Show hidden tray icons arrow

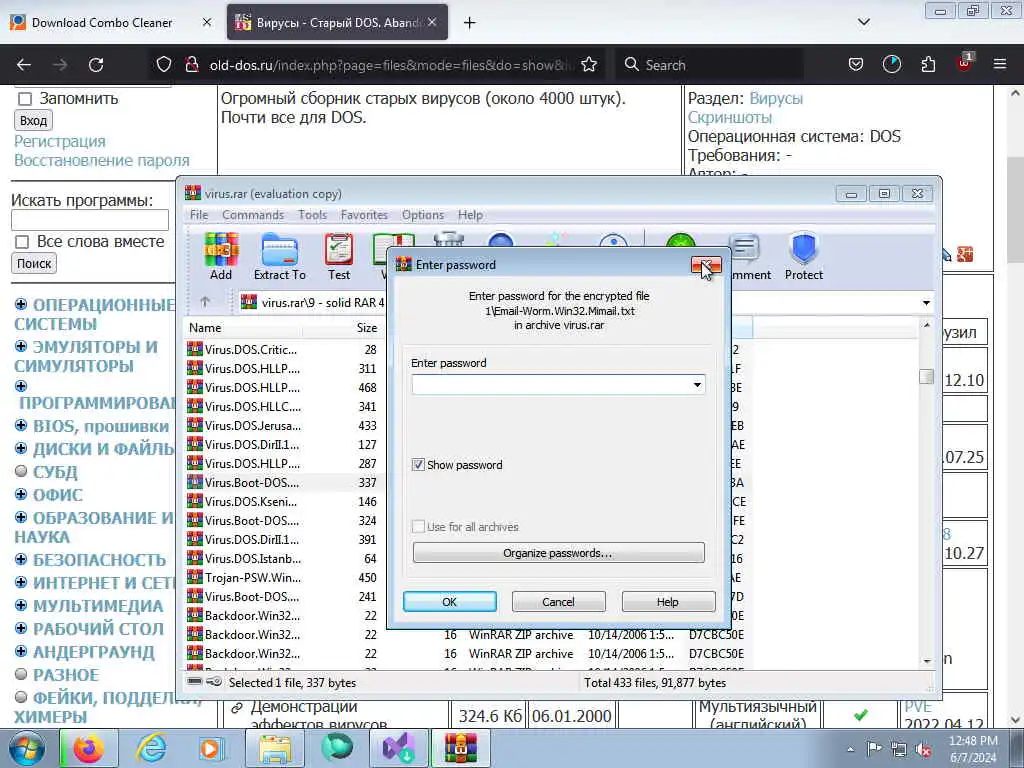(850, 749)
